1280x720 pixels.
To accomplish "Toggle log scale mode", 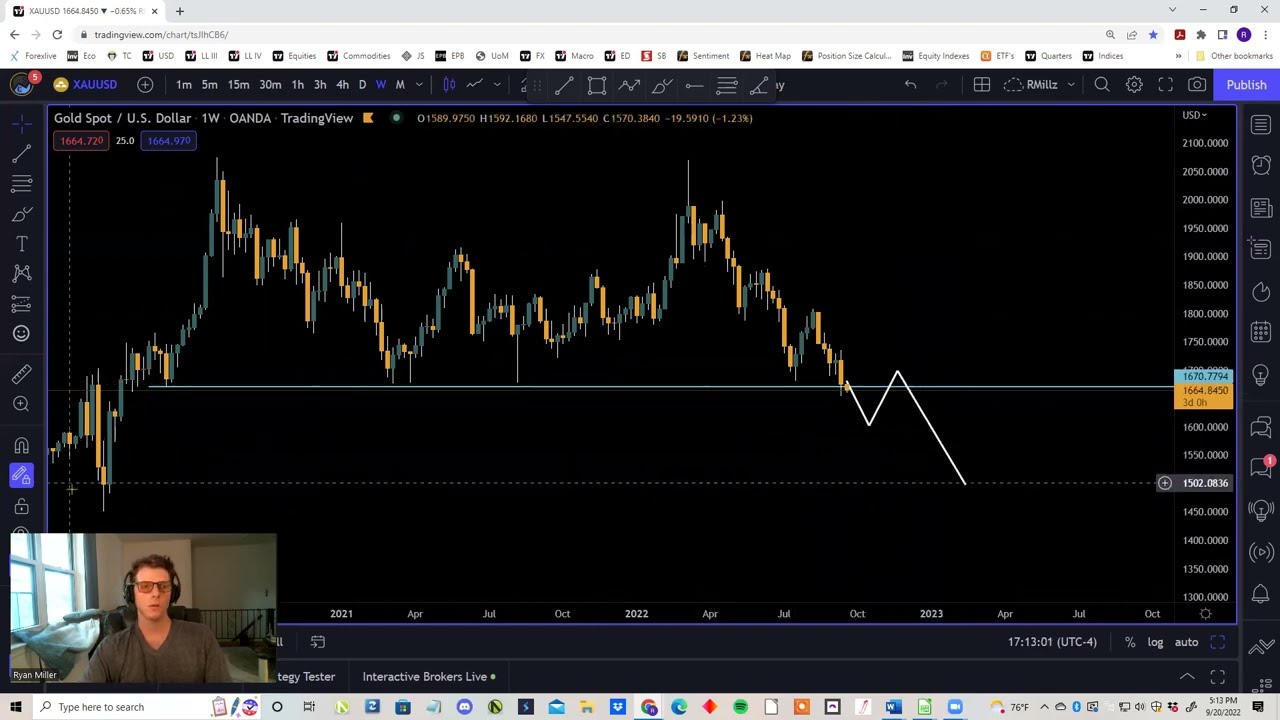I will coord(1155,642).
